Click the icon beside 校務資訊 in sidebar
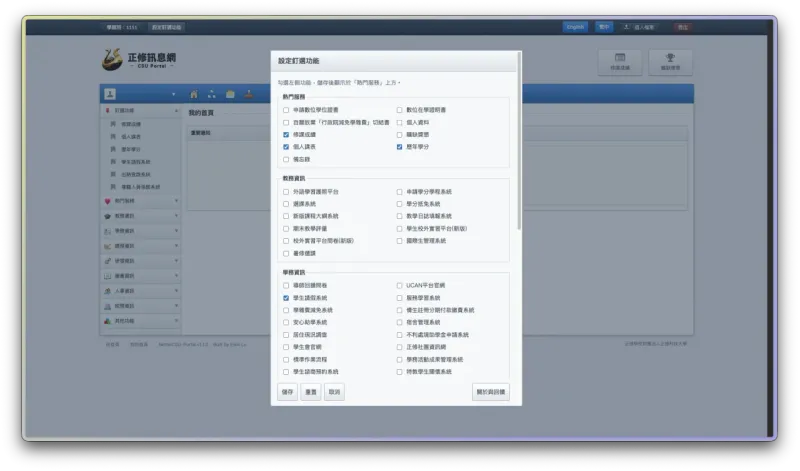800x471 pixels. pos(107,306)
